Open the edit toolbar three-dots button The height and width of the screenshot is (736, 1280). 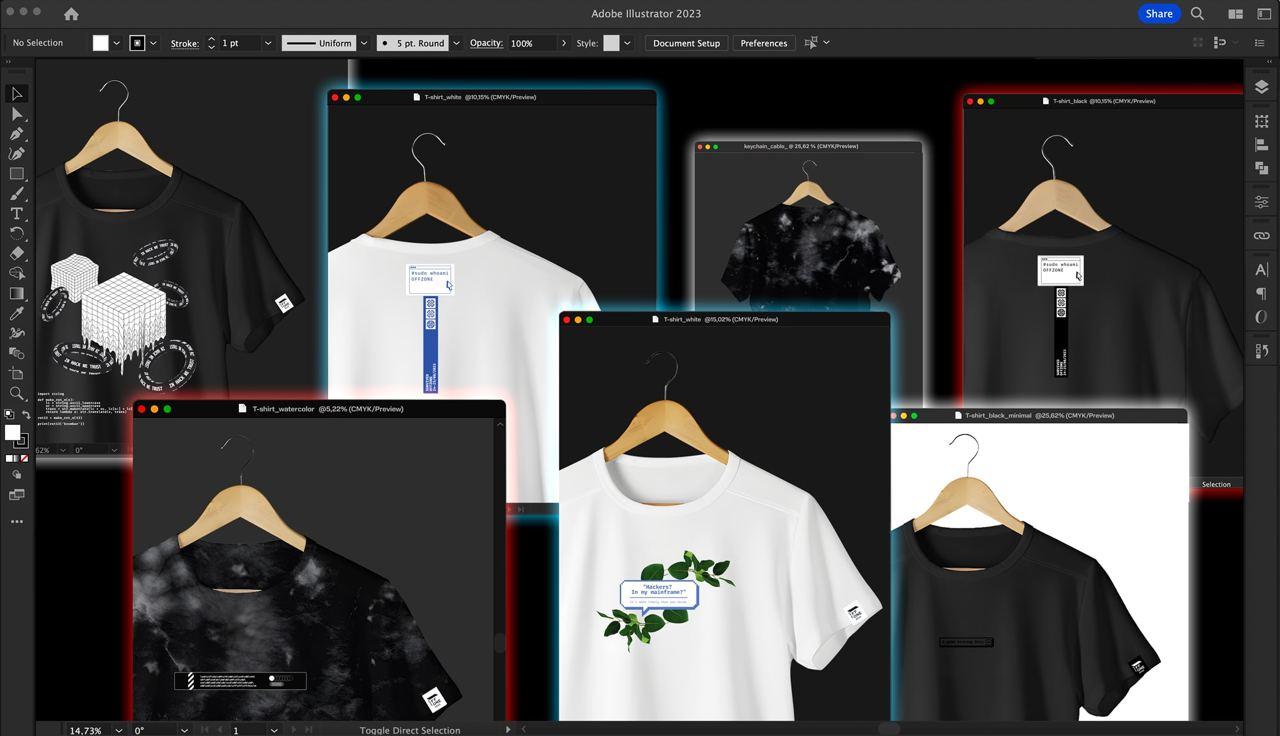click(17, 522)
